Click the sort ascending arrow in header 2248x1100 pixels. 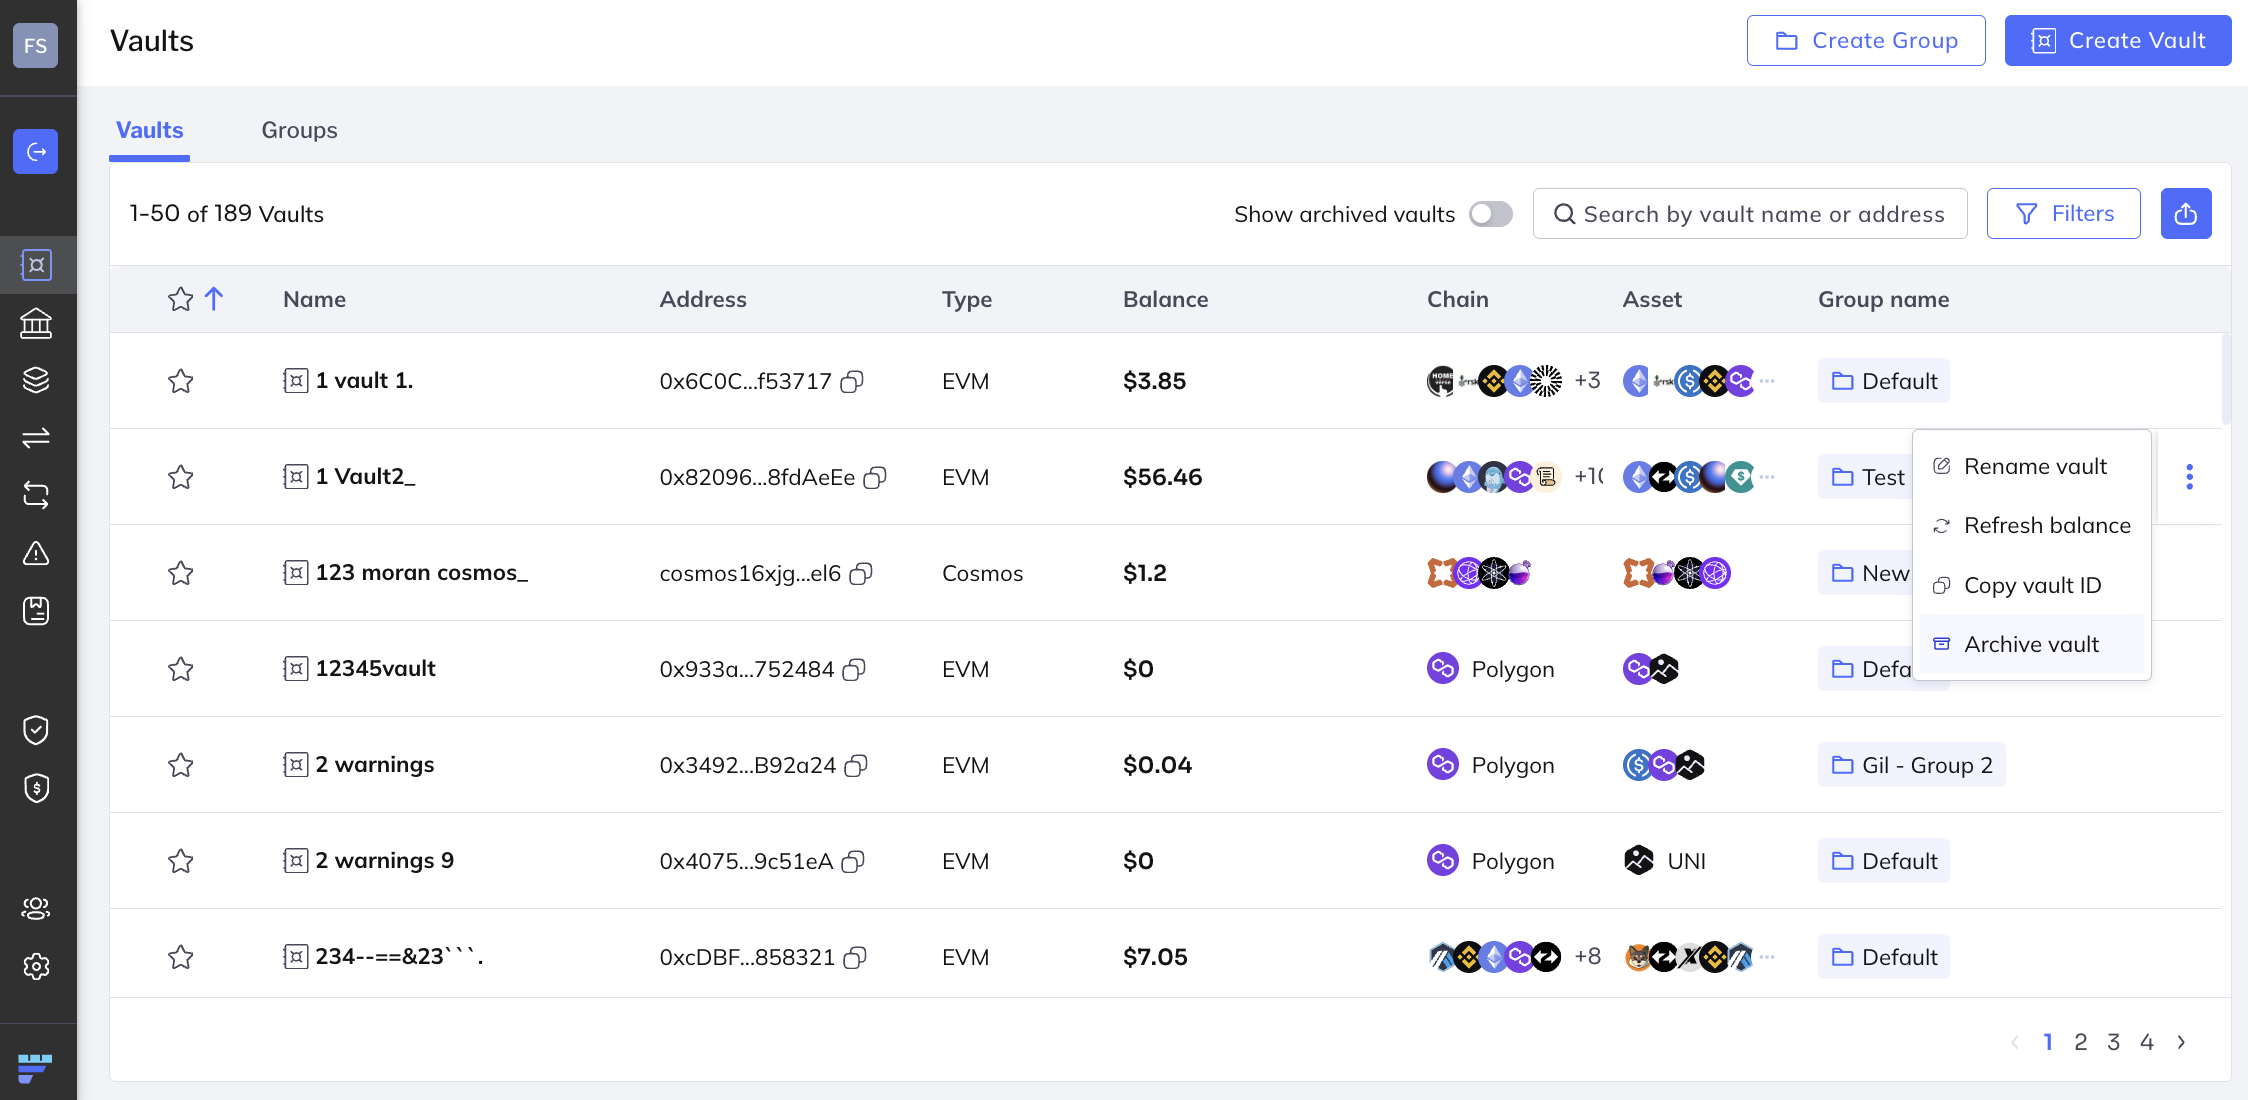point(214,298)
